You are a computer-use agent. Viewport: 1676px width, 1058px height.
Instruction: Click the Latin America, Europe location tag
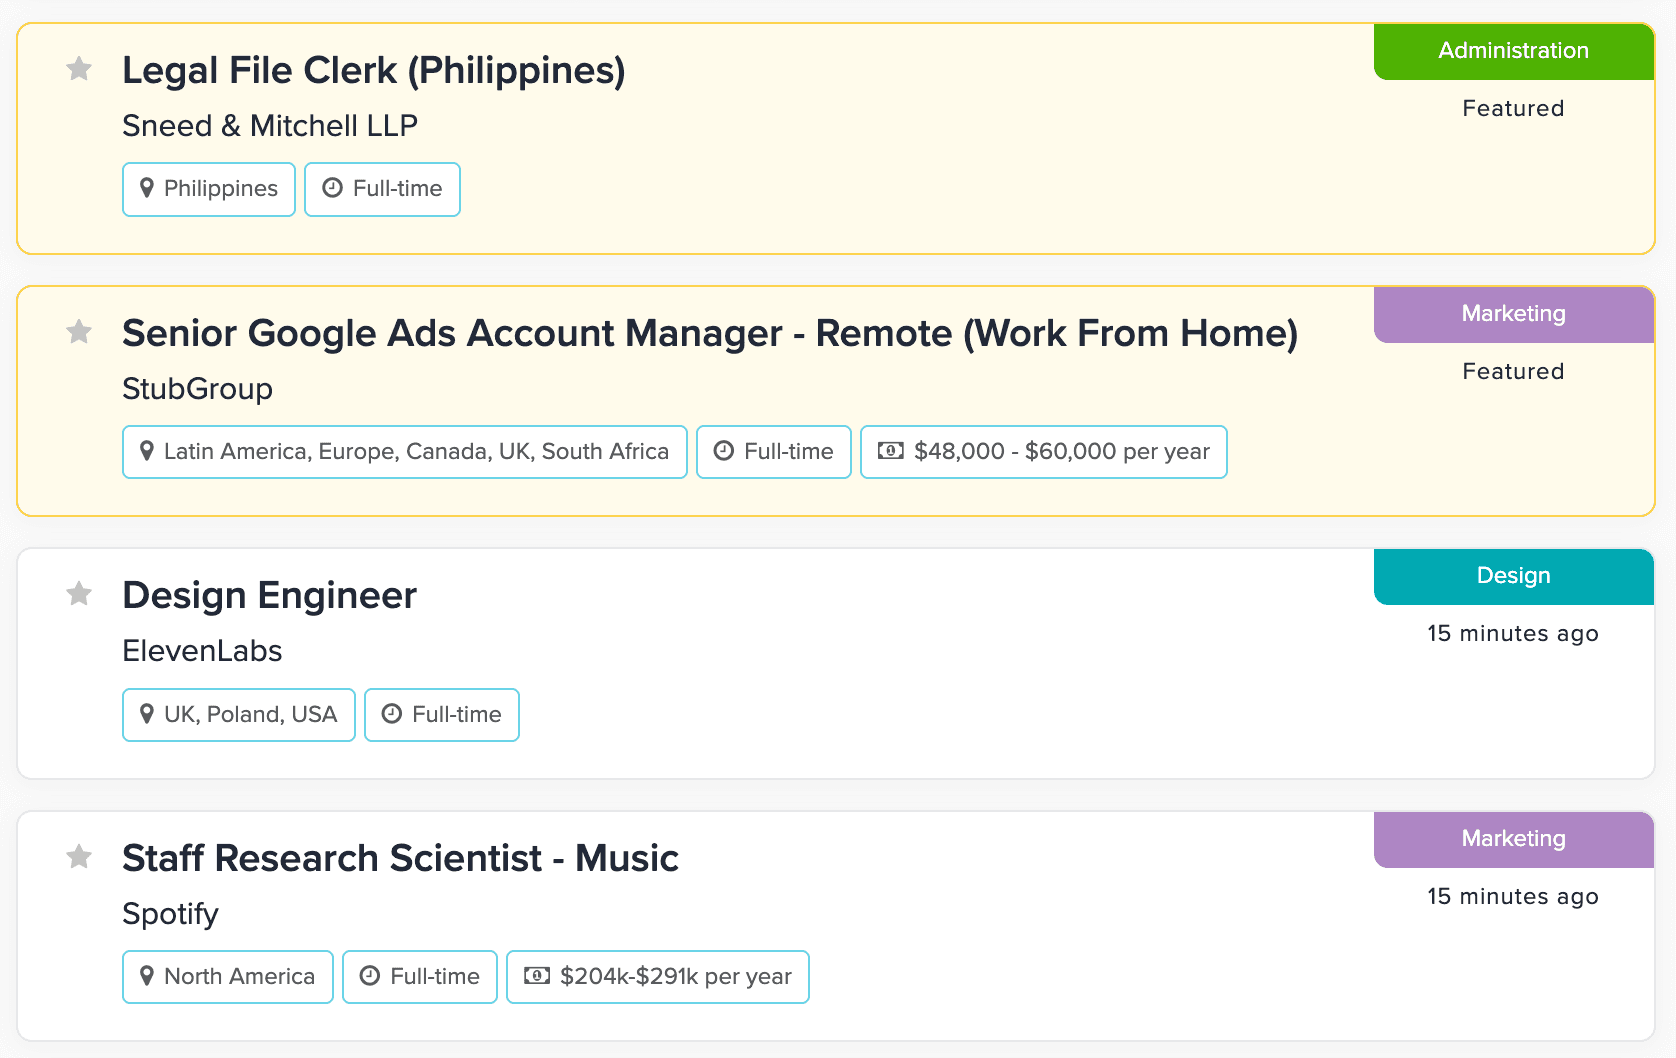tap(404, 452)
